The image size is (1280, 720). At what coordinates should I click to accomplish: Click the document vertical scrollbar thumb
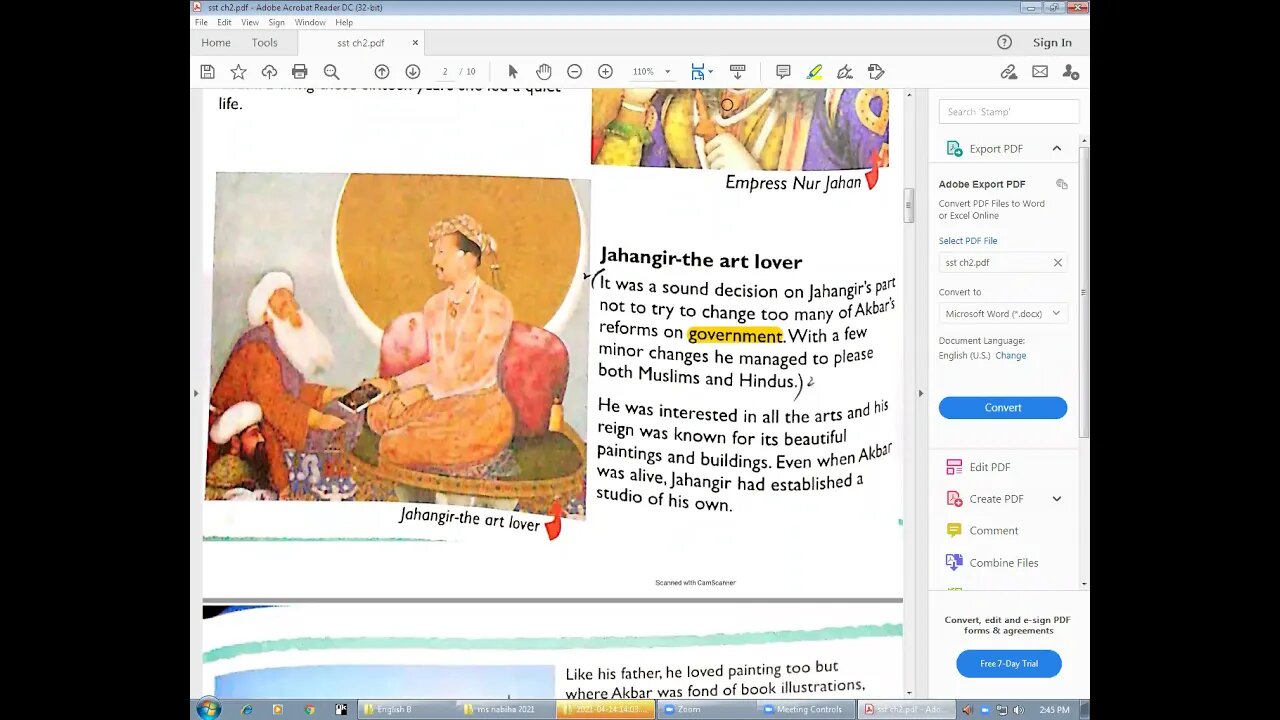coord(908,205)
